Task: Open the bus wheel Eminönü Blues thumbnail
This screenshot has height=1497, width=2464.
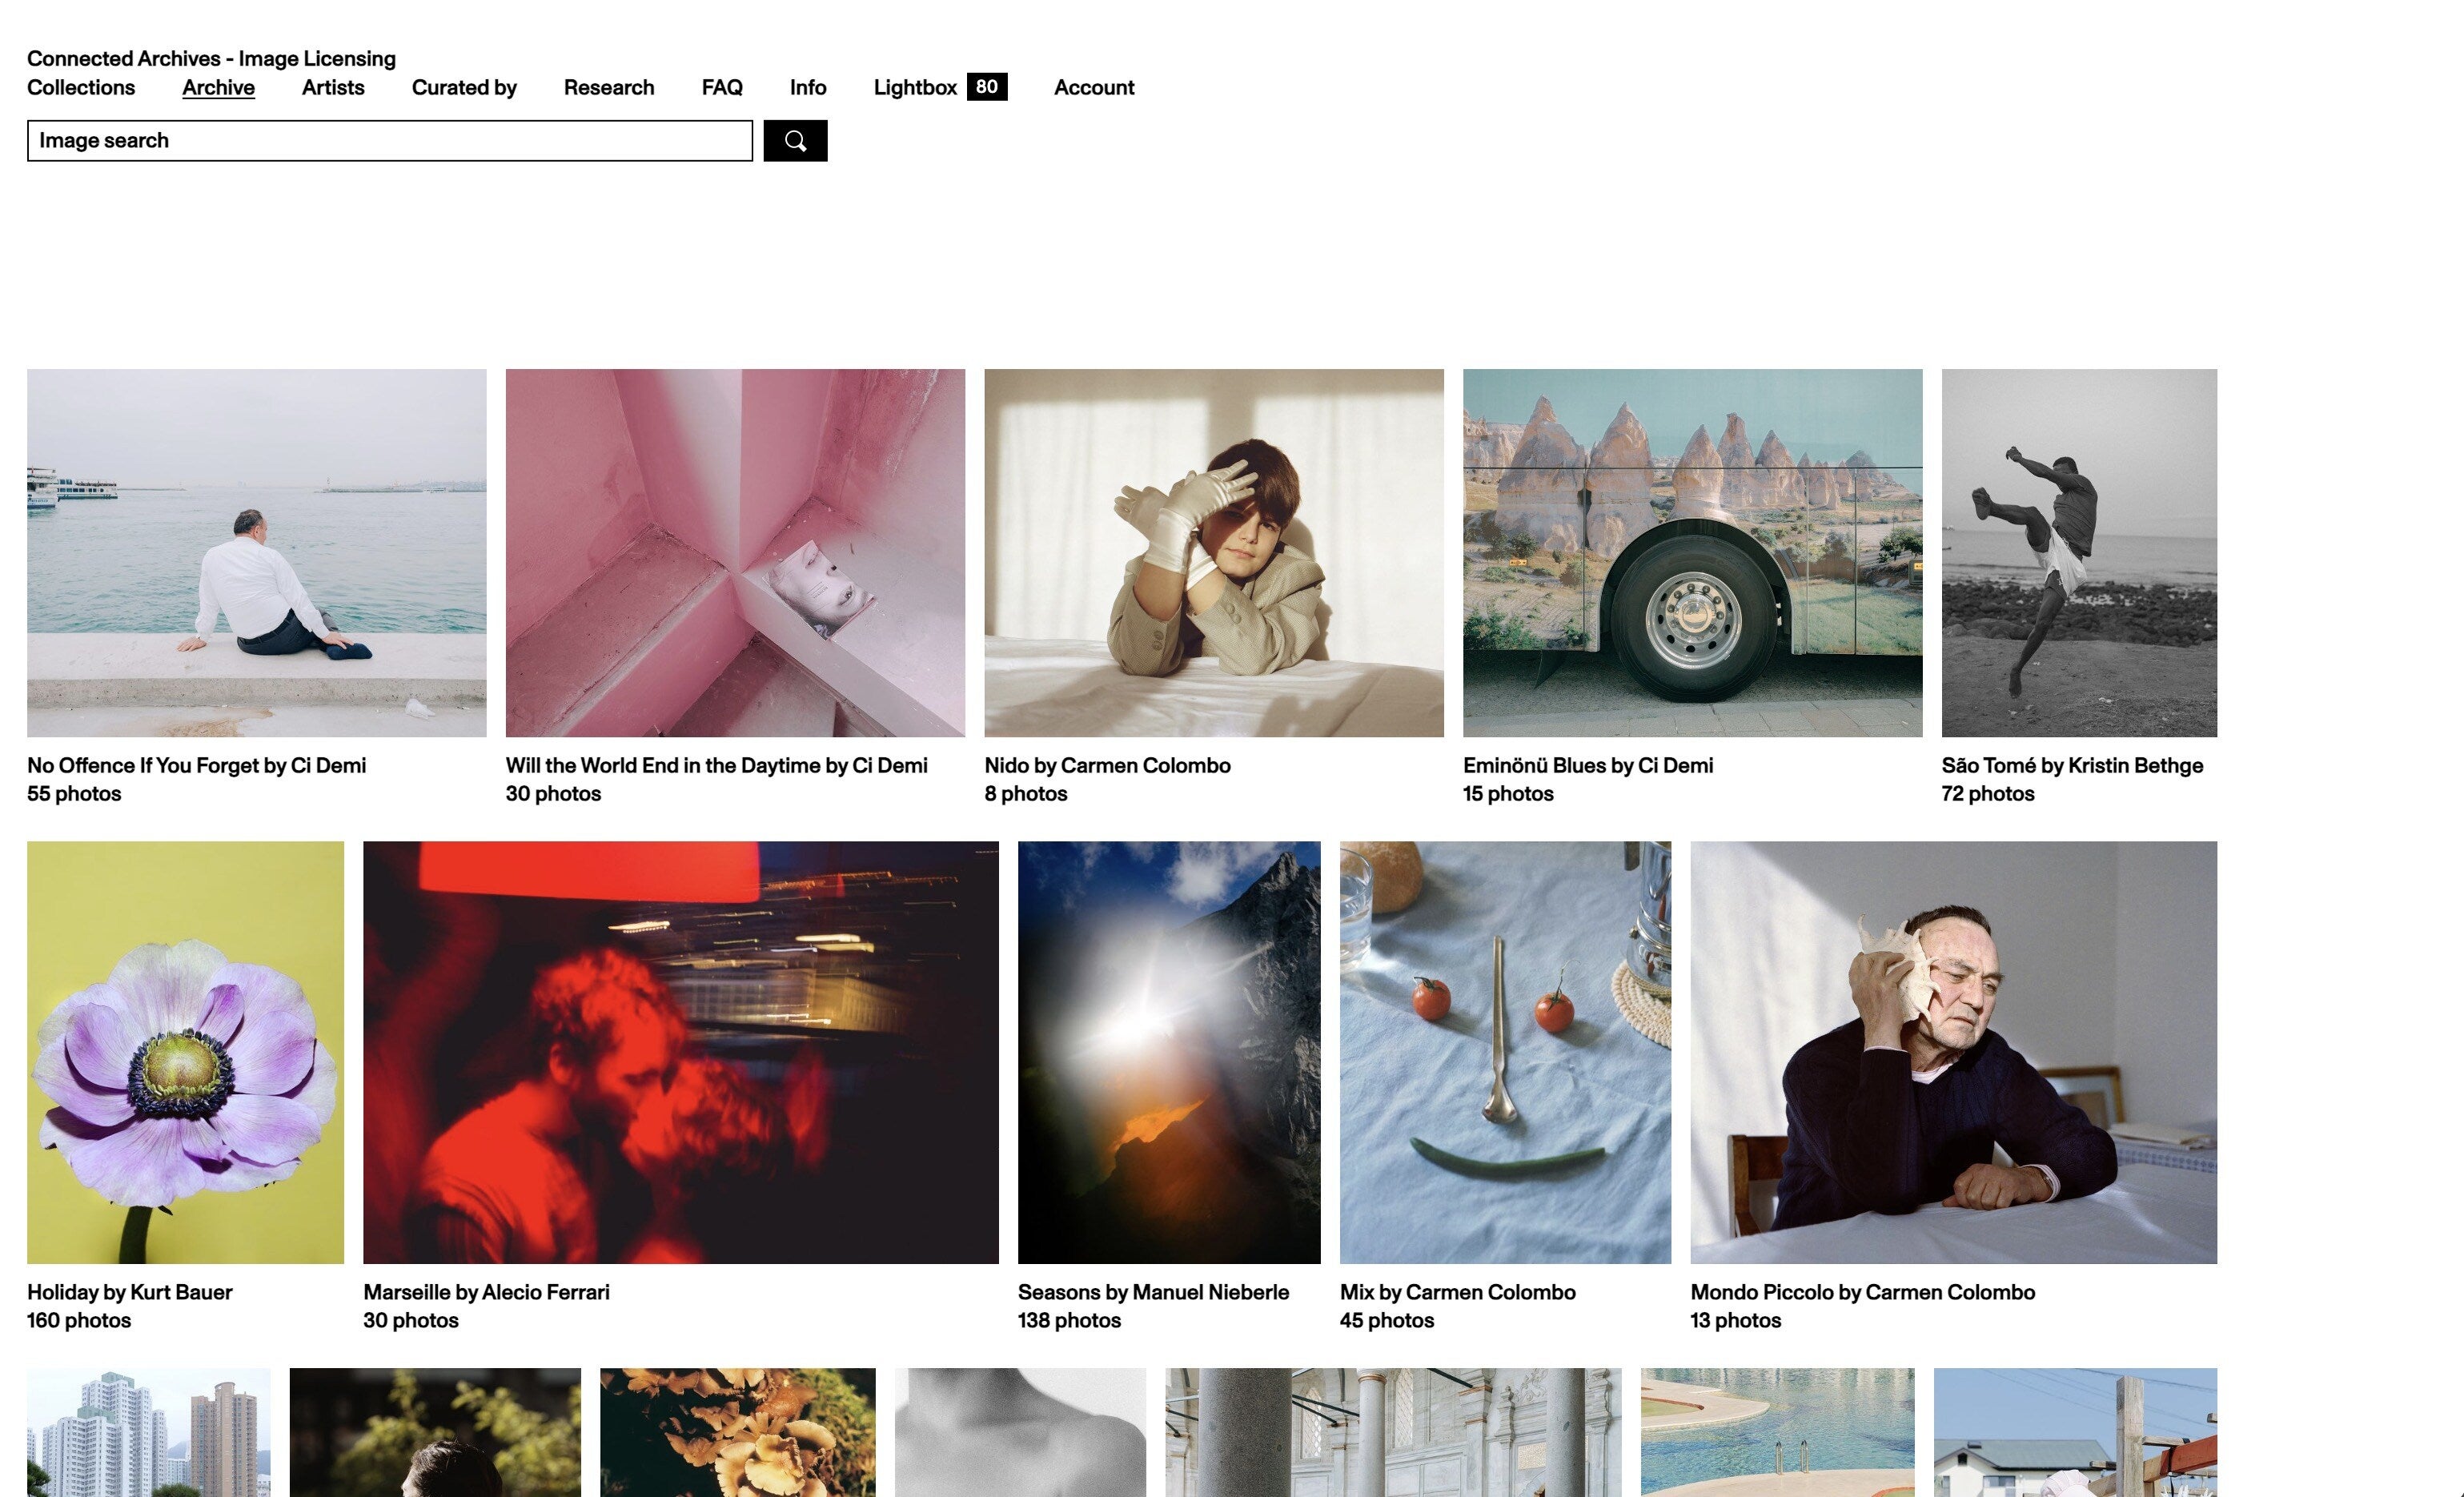Action: (x=1692, y=552)
